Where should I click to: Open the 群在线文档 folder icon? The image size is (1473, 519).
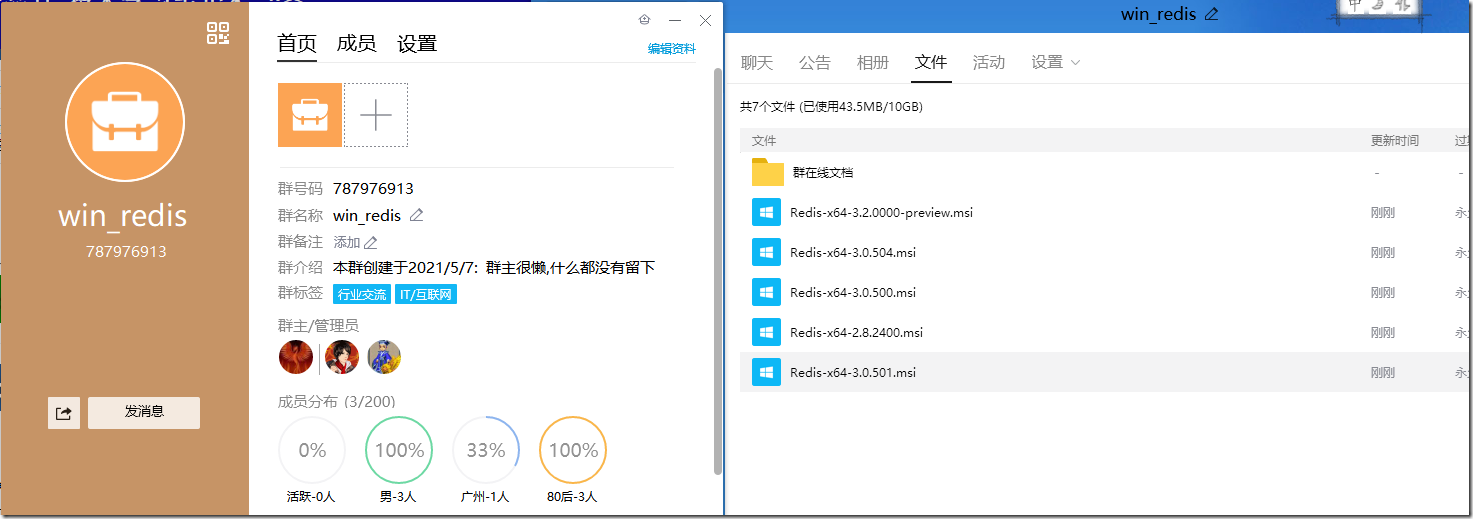pyautogui.click(x=768, y=172)
